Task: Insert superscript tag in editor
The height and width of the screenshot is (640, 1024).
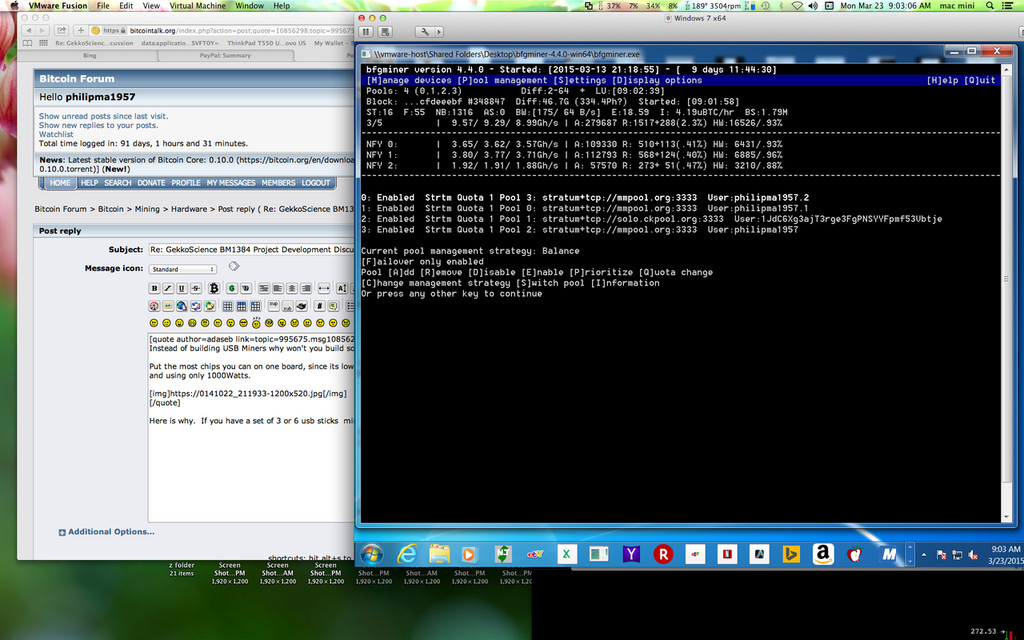Action: [x=274, y=304]
